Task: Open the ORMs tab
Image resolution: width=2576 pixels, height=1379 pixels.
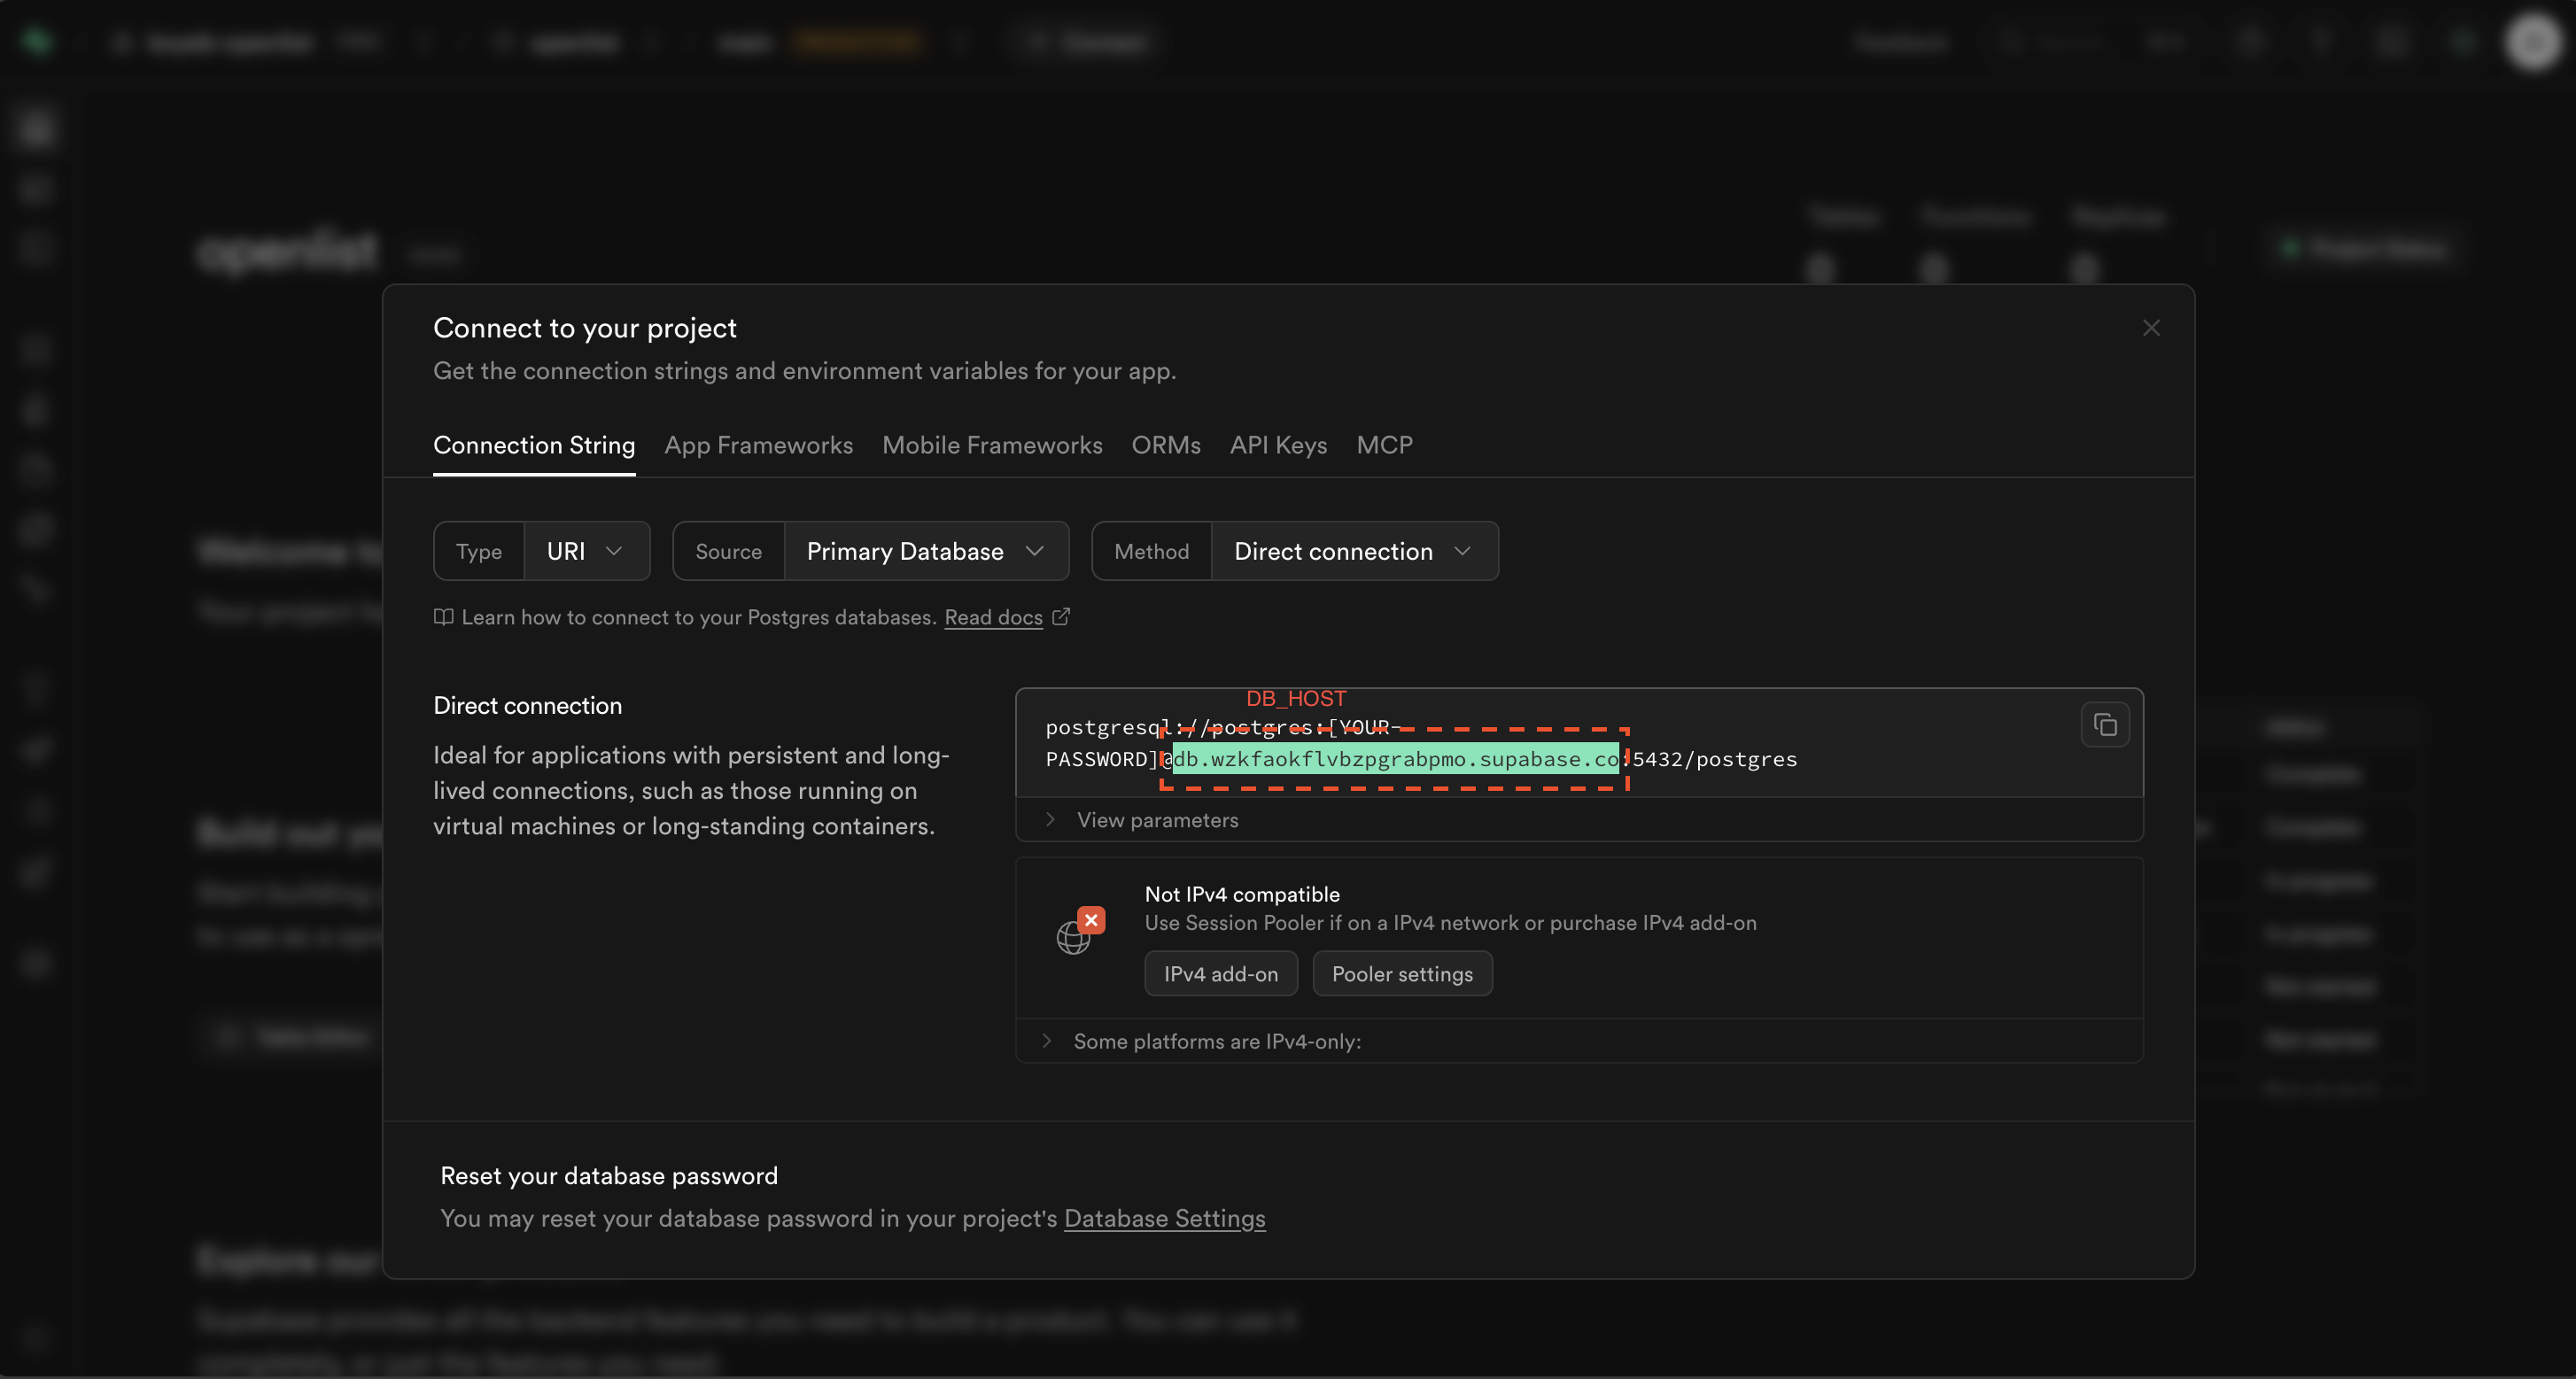Action: point(1165,445)
